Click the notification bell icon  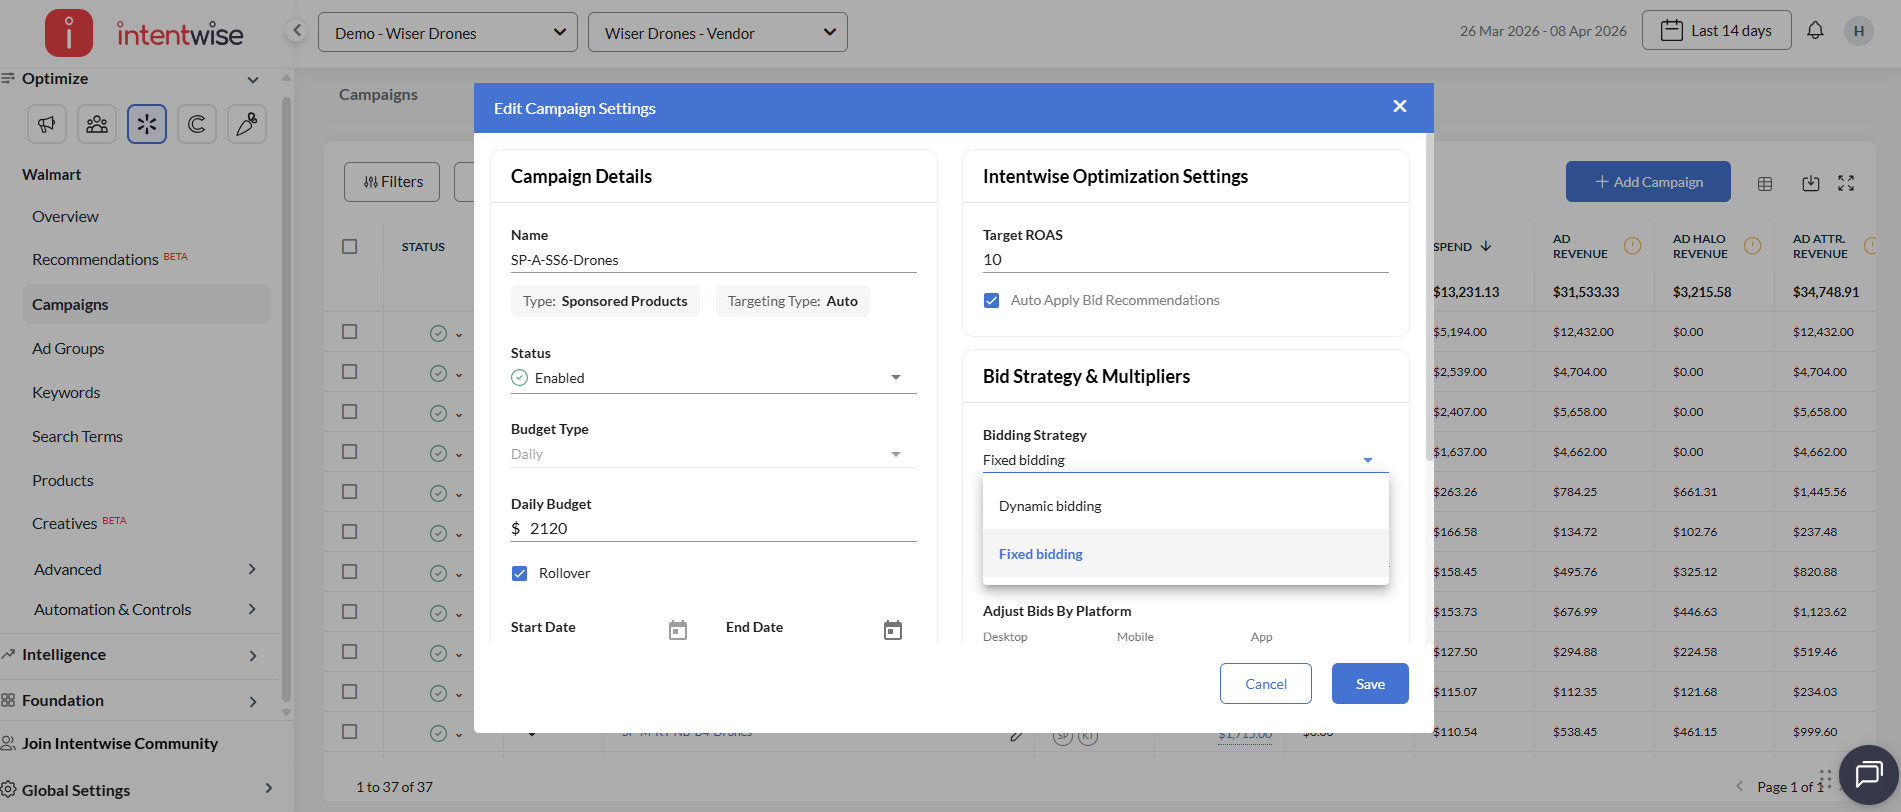point(1815,31)
